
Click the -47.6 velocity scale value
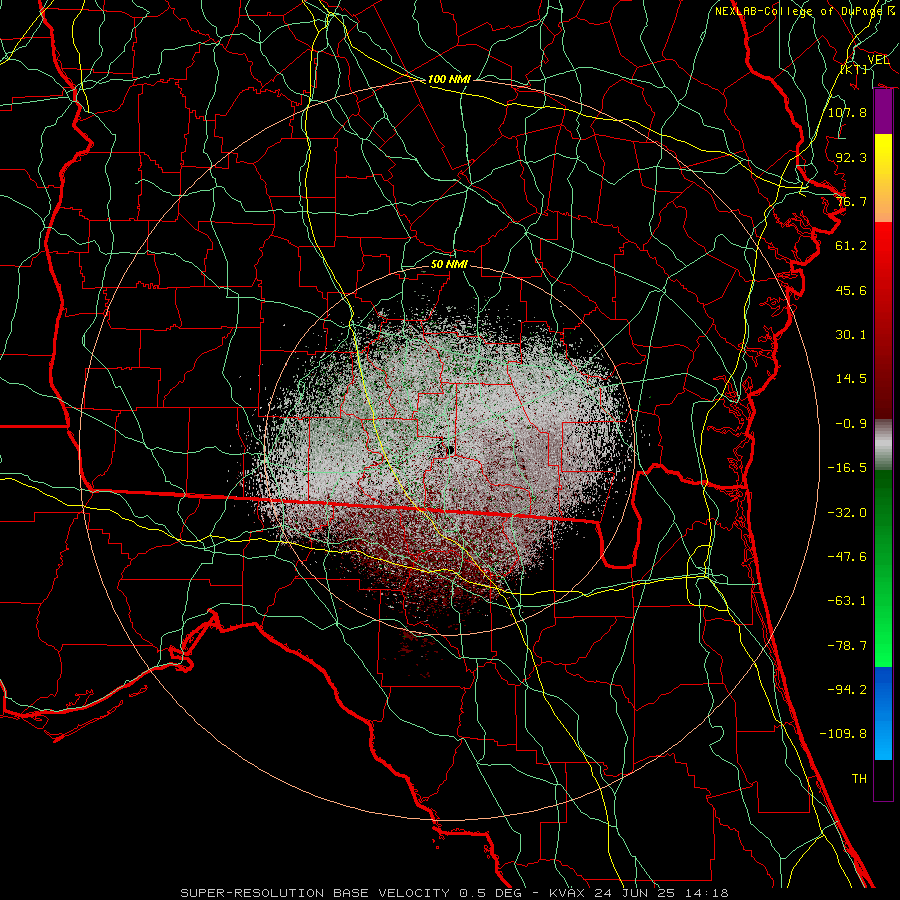coord(847,557)
